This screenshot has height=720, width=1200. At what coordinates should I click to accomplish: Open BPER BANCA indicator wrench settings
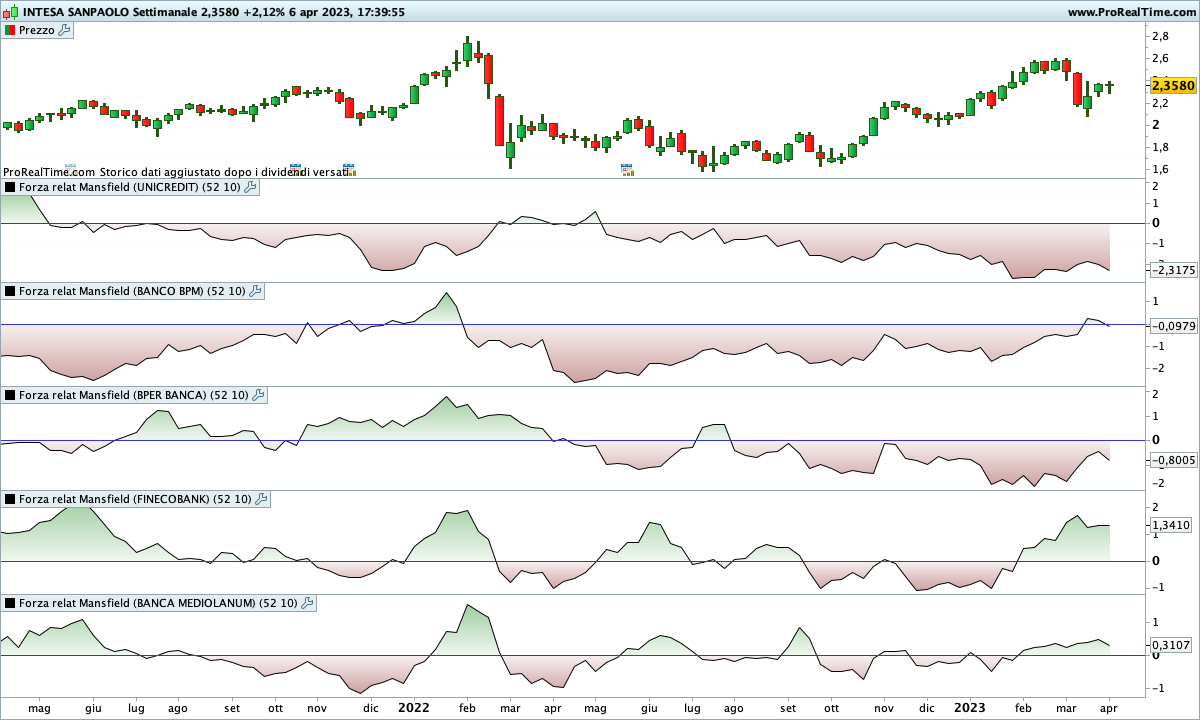click(x=258, y=395)
